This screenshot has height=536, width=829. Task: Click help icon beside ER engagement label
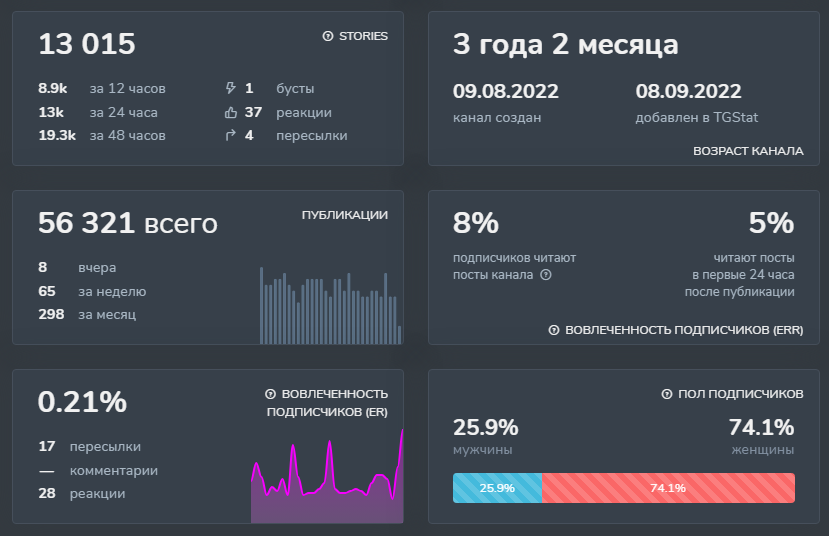270,394
